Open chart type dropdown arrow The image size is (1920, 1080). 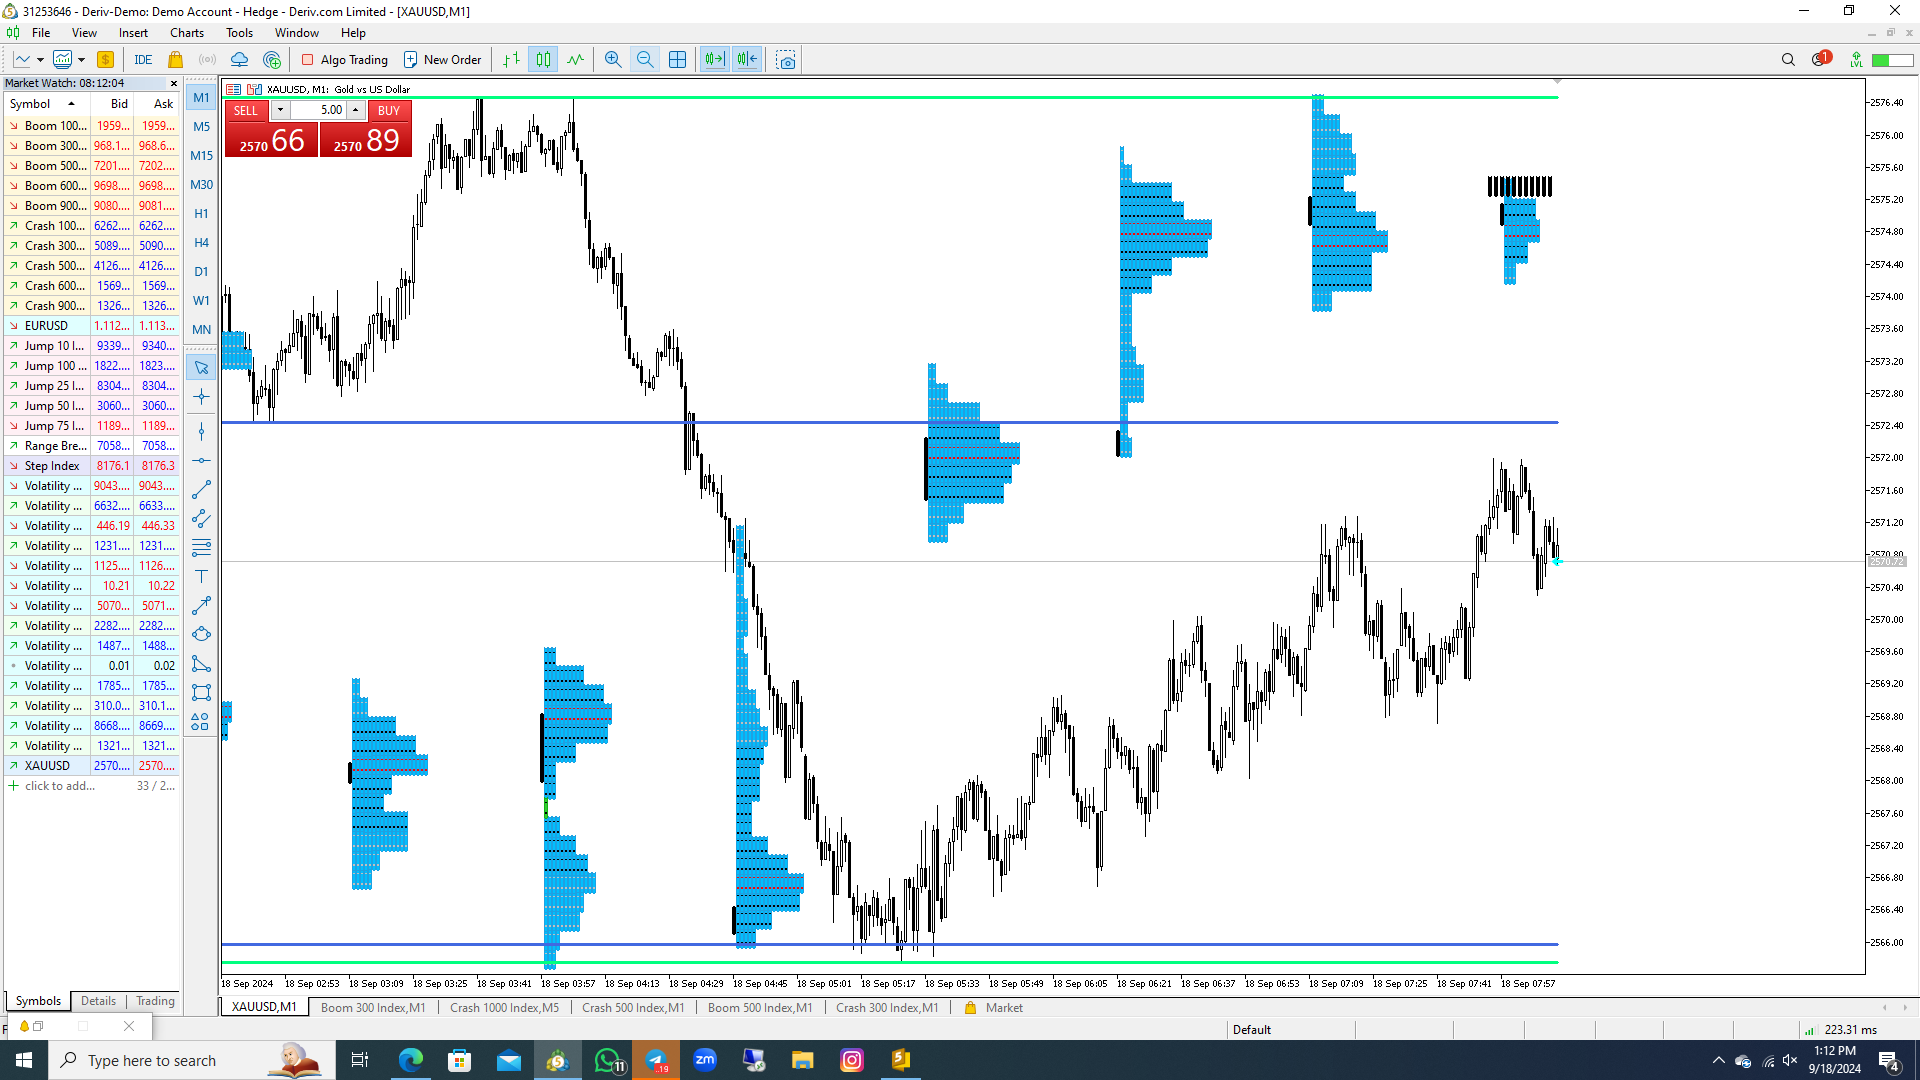tap(40, 60)
